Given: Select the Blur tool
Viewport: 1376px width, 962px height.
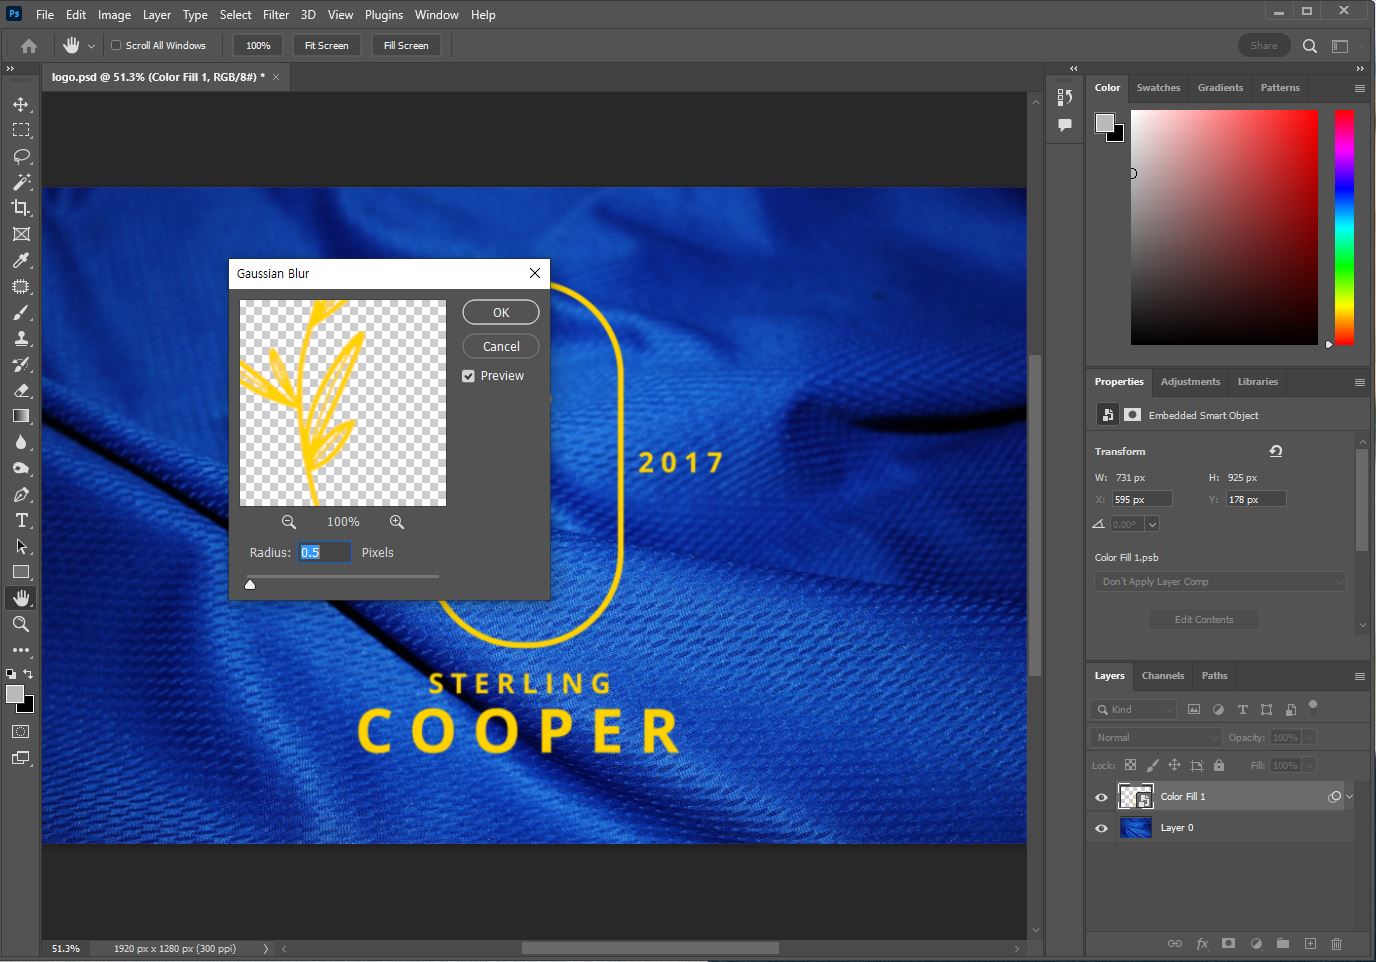Looking at the screenshot, I should (21, 442).
